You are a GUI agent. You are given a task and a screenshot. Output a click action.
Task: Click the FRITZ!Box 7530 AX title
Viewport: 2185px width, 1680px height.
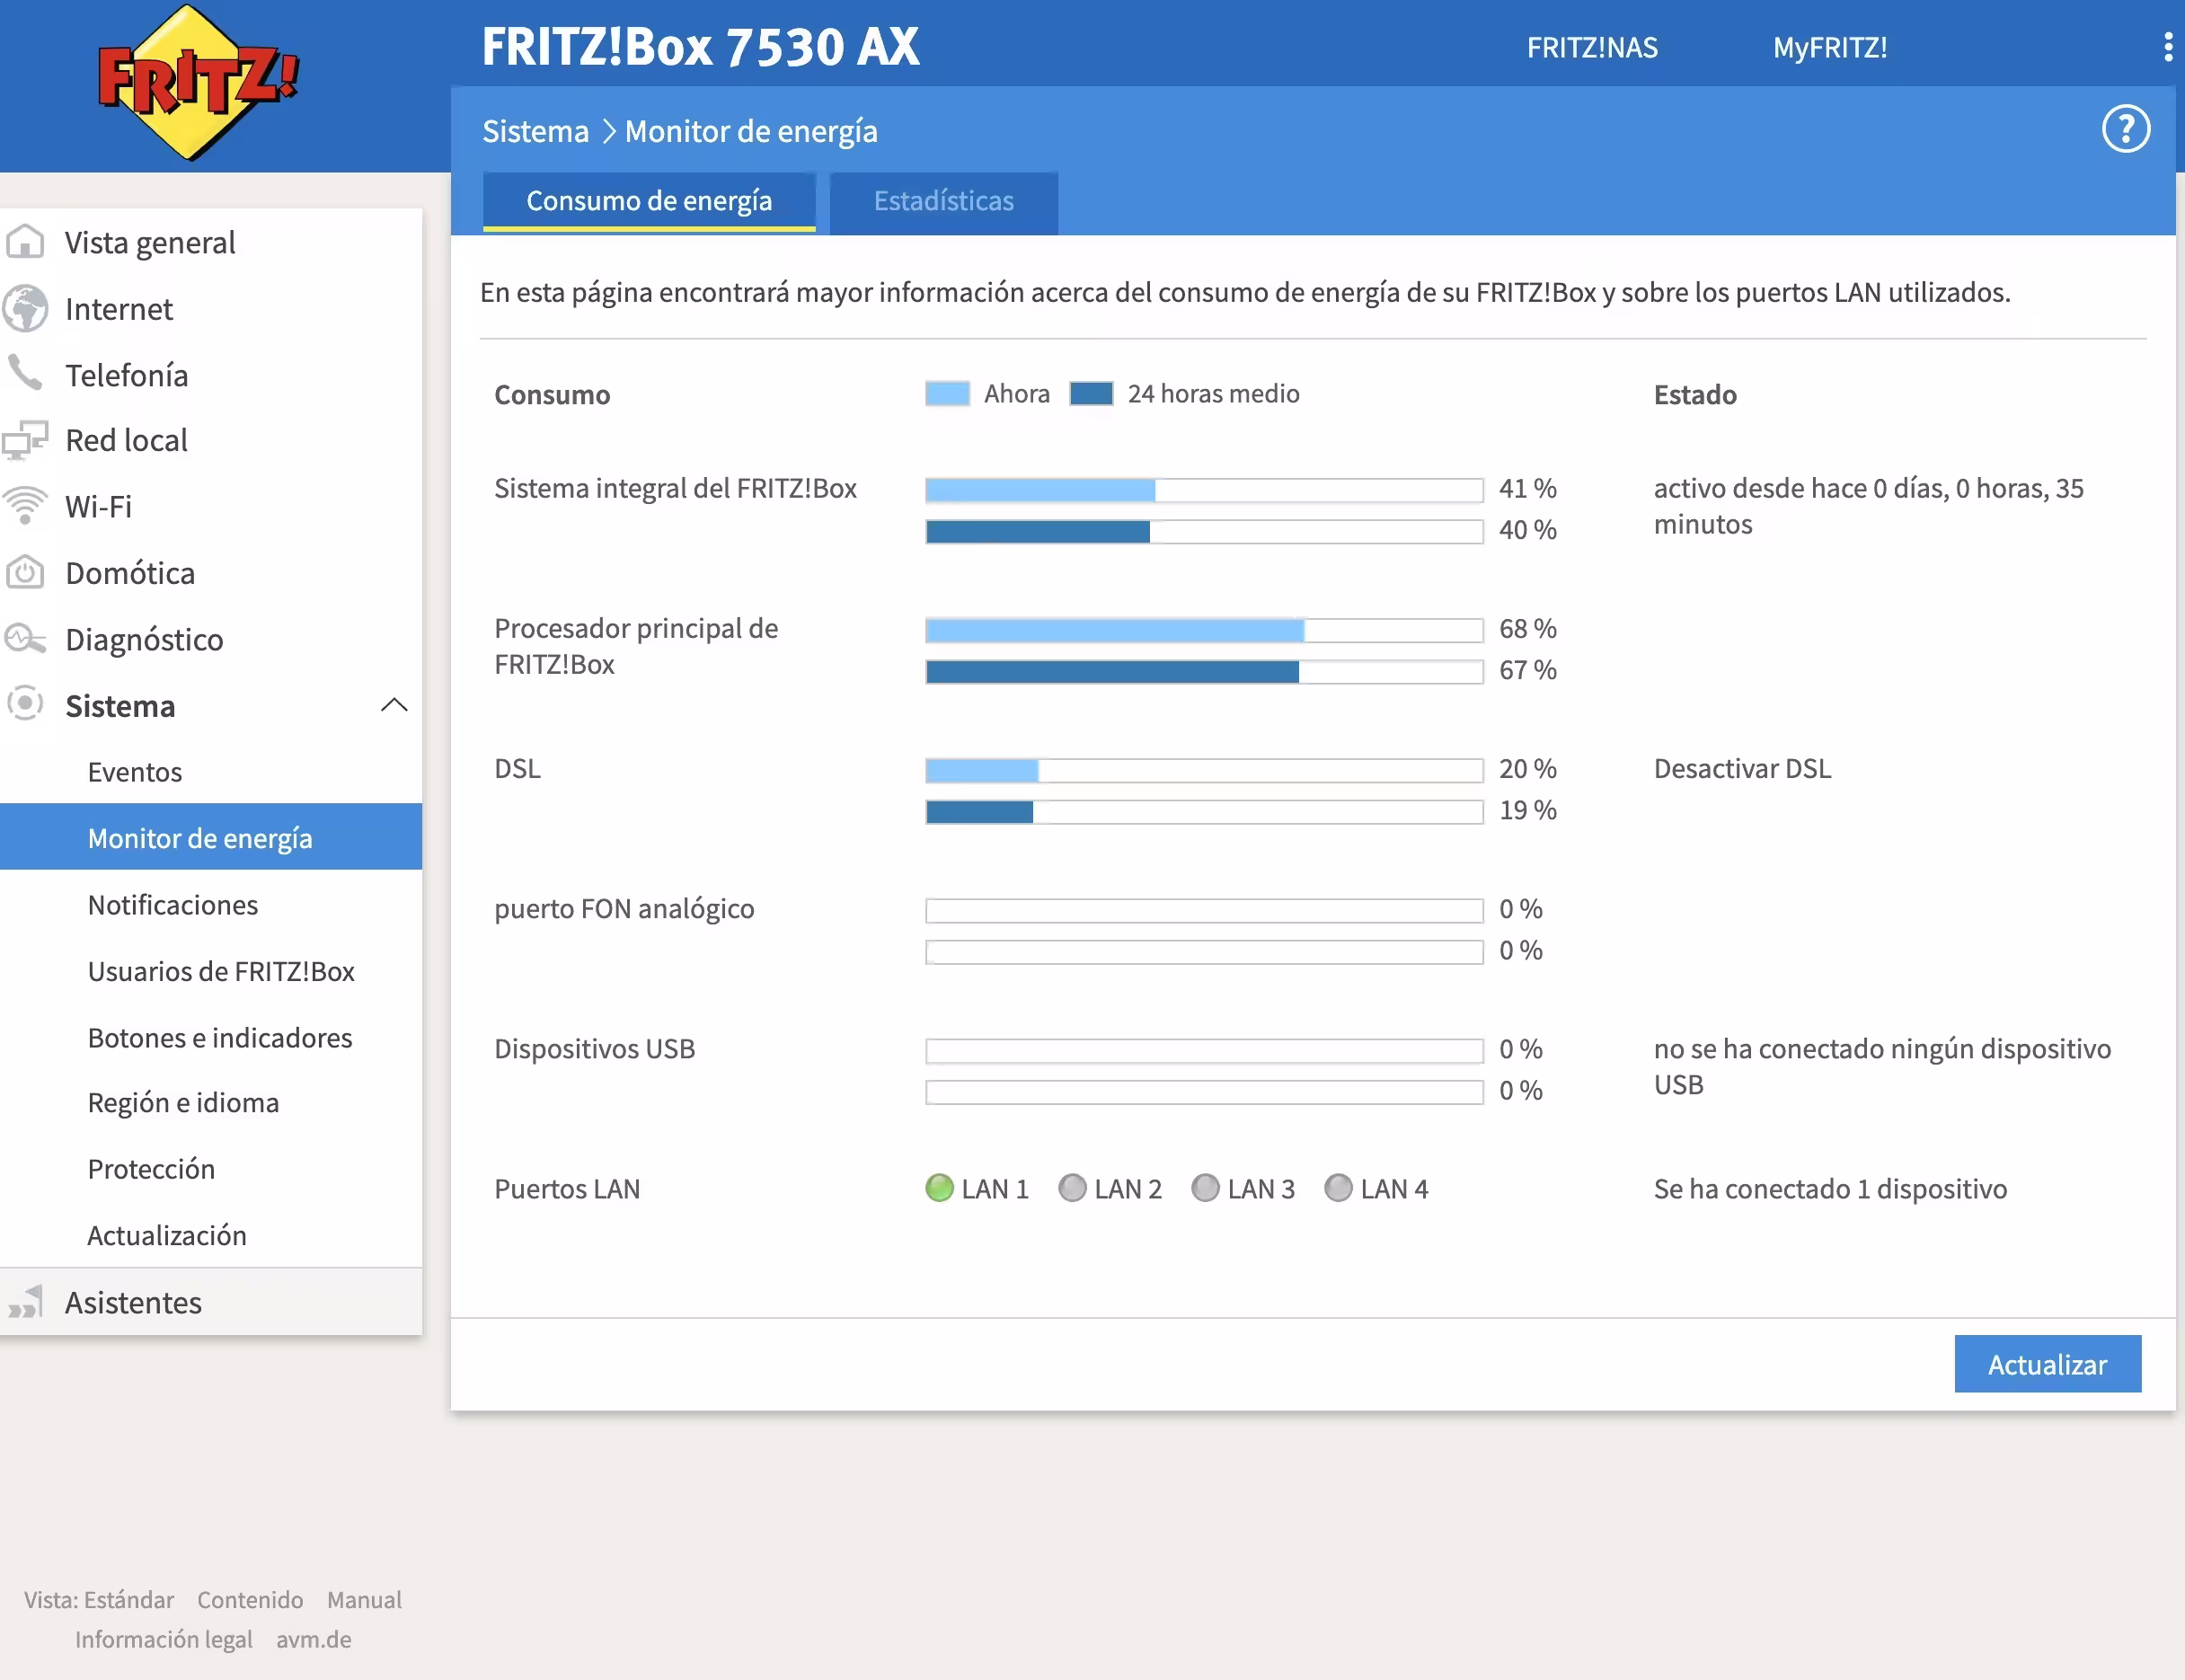click(700, 46)
